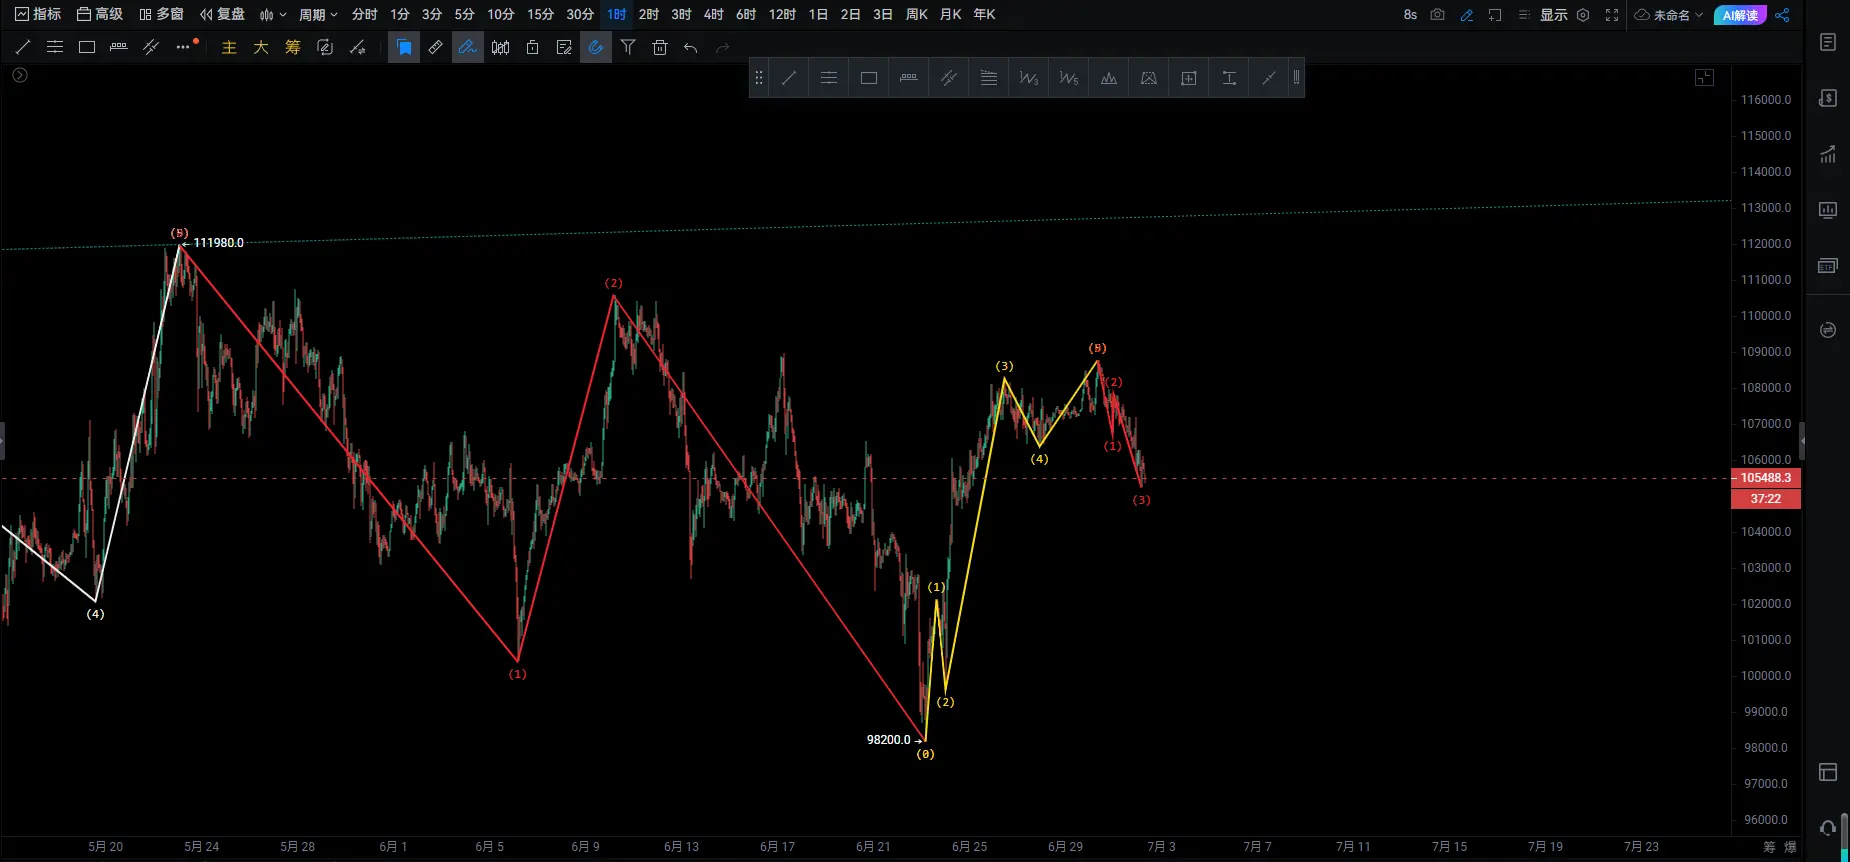Image resolution: width=1850 pixels, height=862 pixels.
Task: Undo last drawing with the back arrow
Action: coord(691,47)
